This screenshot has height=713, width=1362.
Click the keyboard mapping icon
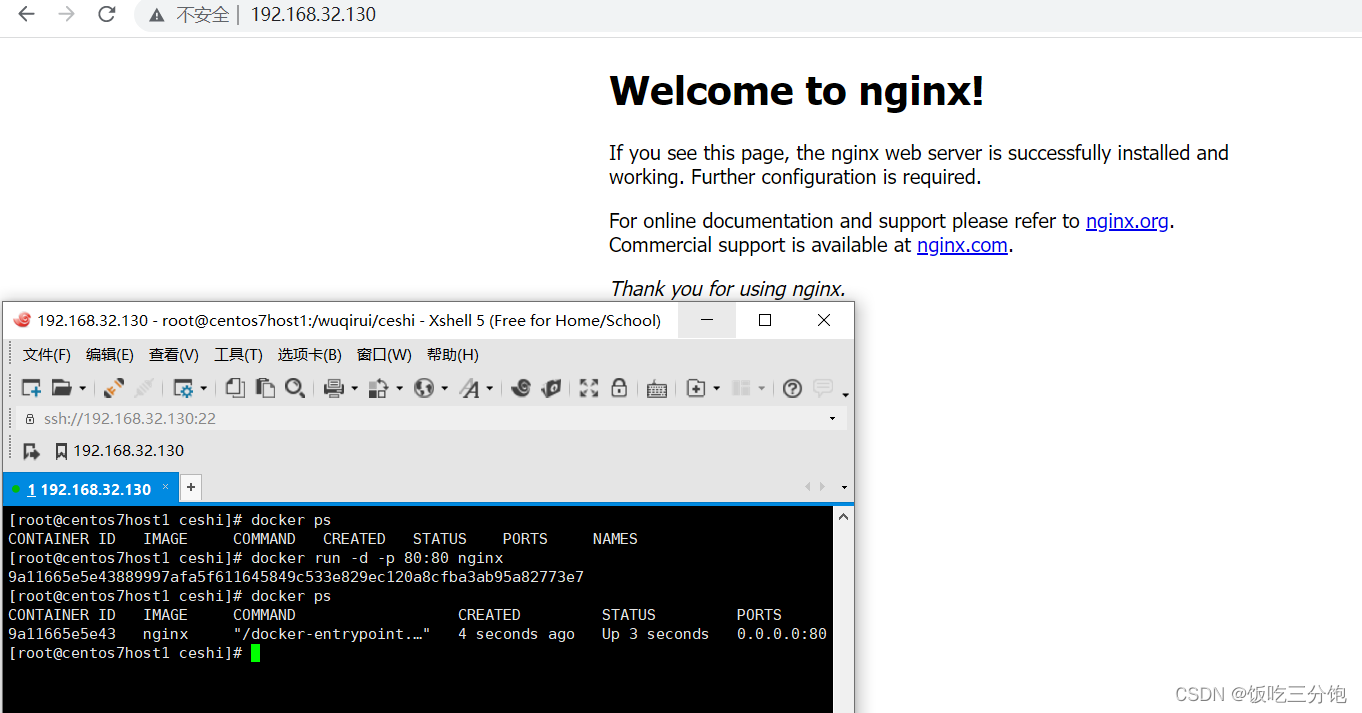tap(657, 389)
